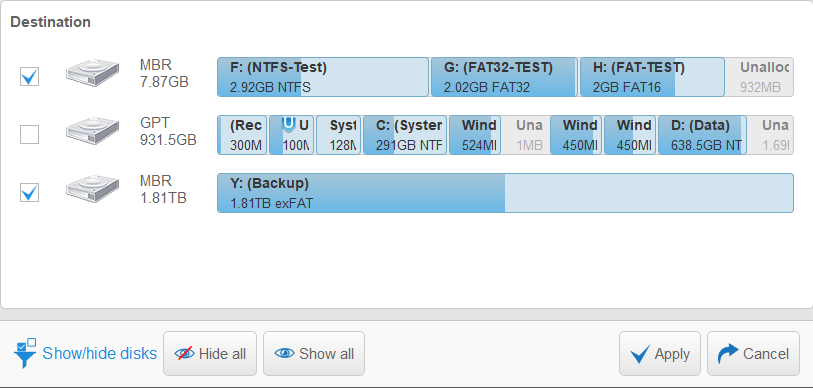Click the Show/hide disks link
Screen dimensions: 813x388
pos(100,354)
